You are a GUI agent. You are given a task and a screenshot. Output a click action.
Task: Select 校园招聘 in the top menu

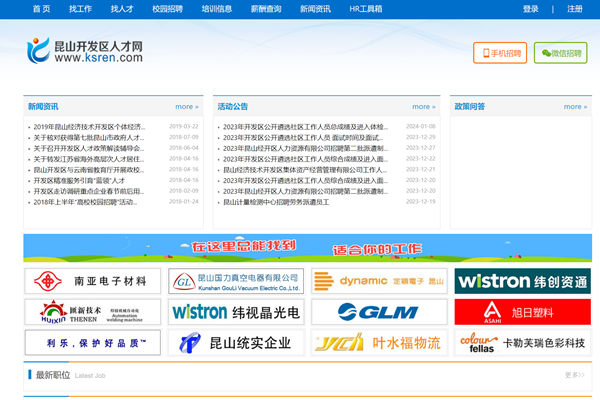click(168, 9)
